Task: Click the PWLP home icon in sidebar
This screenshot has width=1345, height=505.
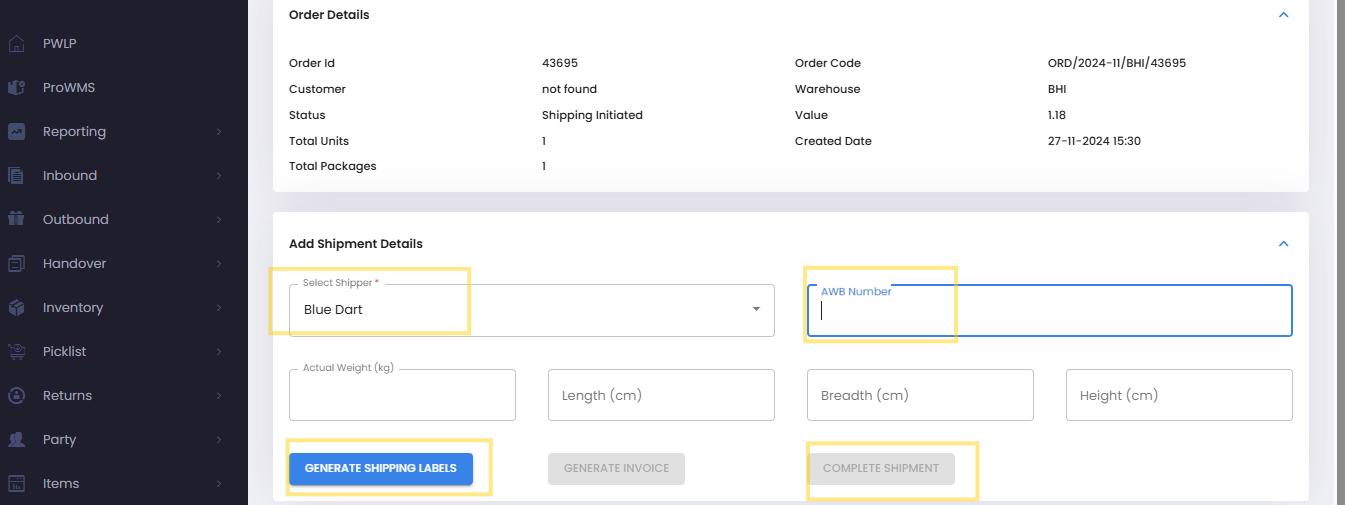Action: click(16, 44)
